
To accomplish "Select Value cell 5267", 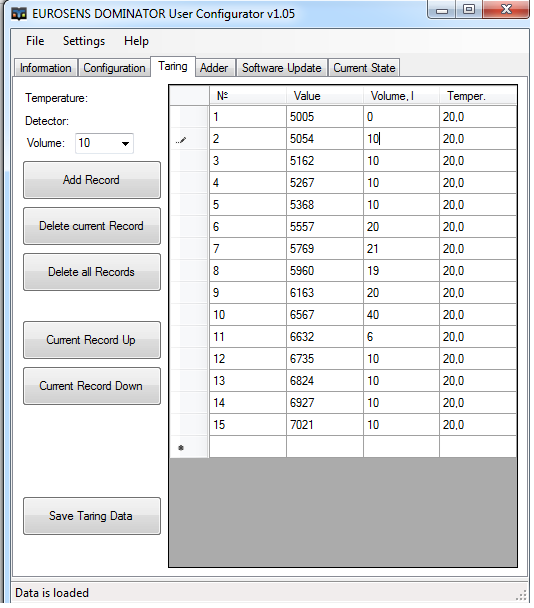I will pyautogui.click(x=325, y=183).
